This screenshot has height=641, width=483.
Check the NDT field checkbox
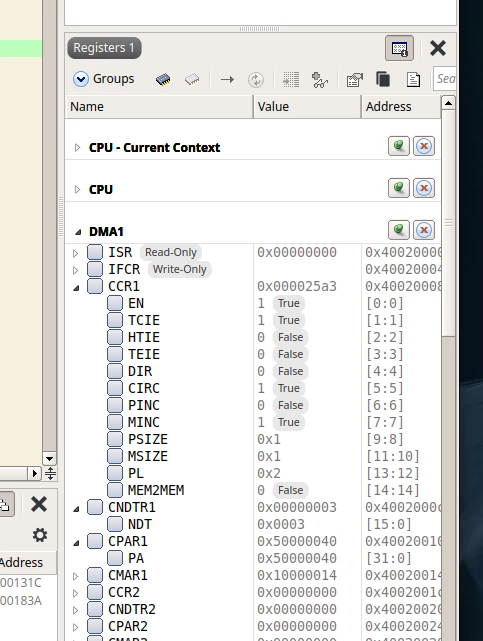click(115, 524)
